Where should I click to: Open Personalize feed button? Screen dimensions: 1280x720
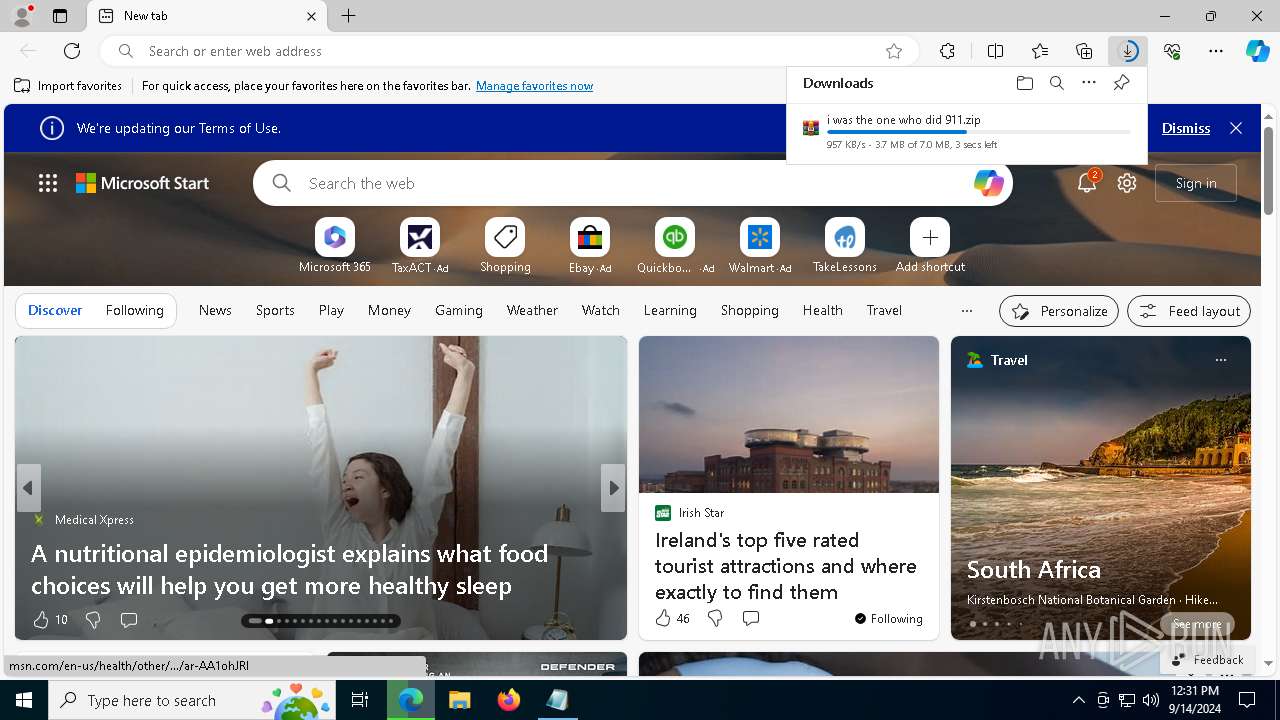click(x=1058, y=311)
